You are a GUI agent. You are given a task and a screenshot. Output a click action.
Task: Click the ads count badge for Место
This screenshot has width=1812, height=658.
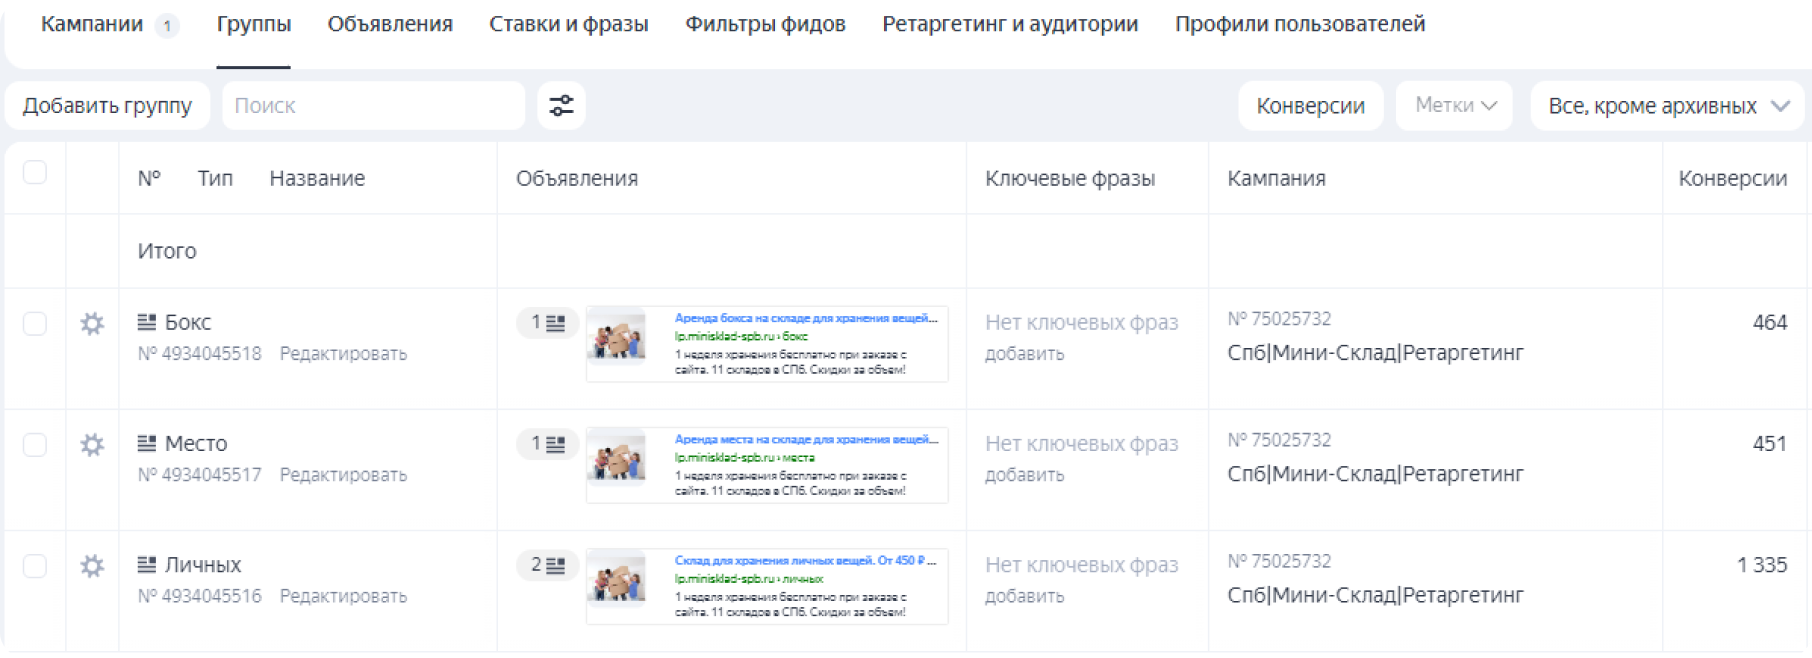pos(547,444)
